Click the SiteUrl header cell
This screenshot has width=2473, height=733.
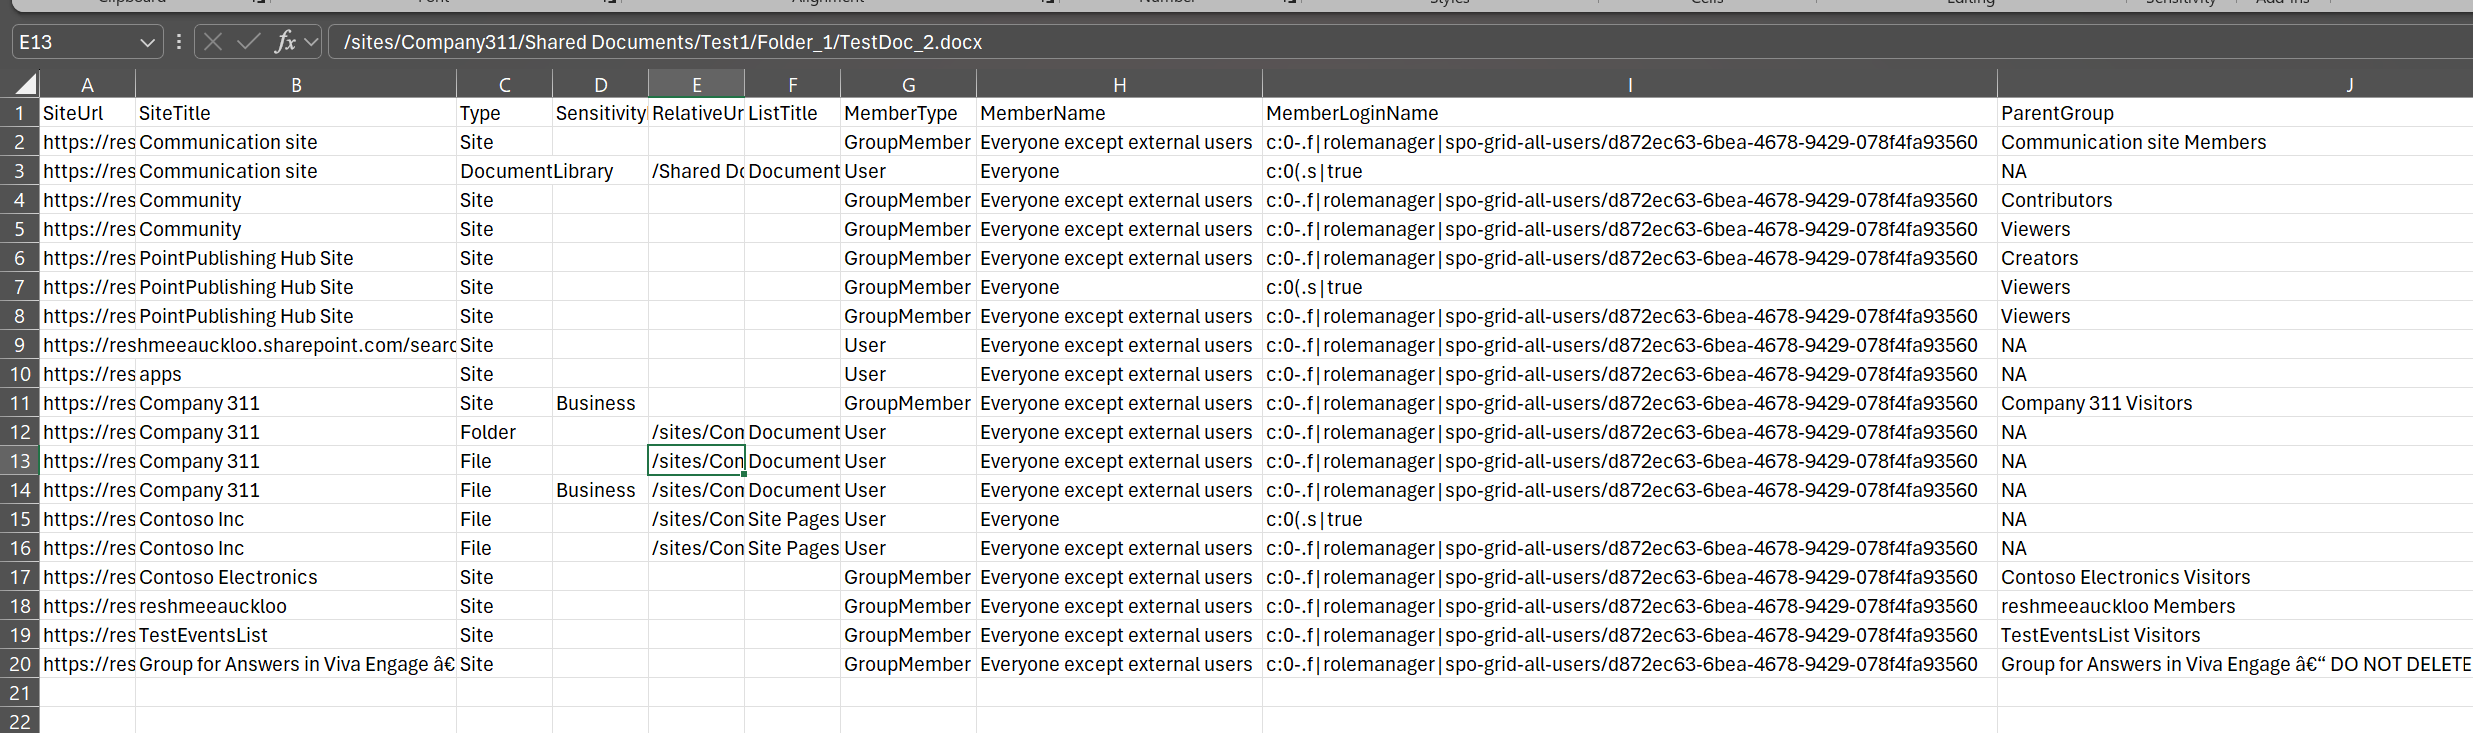pos(87,113)
